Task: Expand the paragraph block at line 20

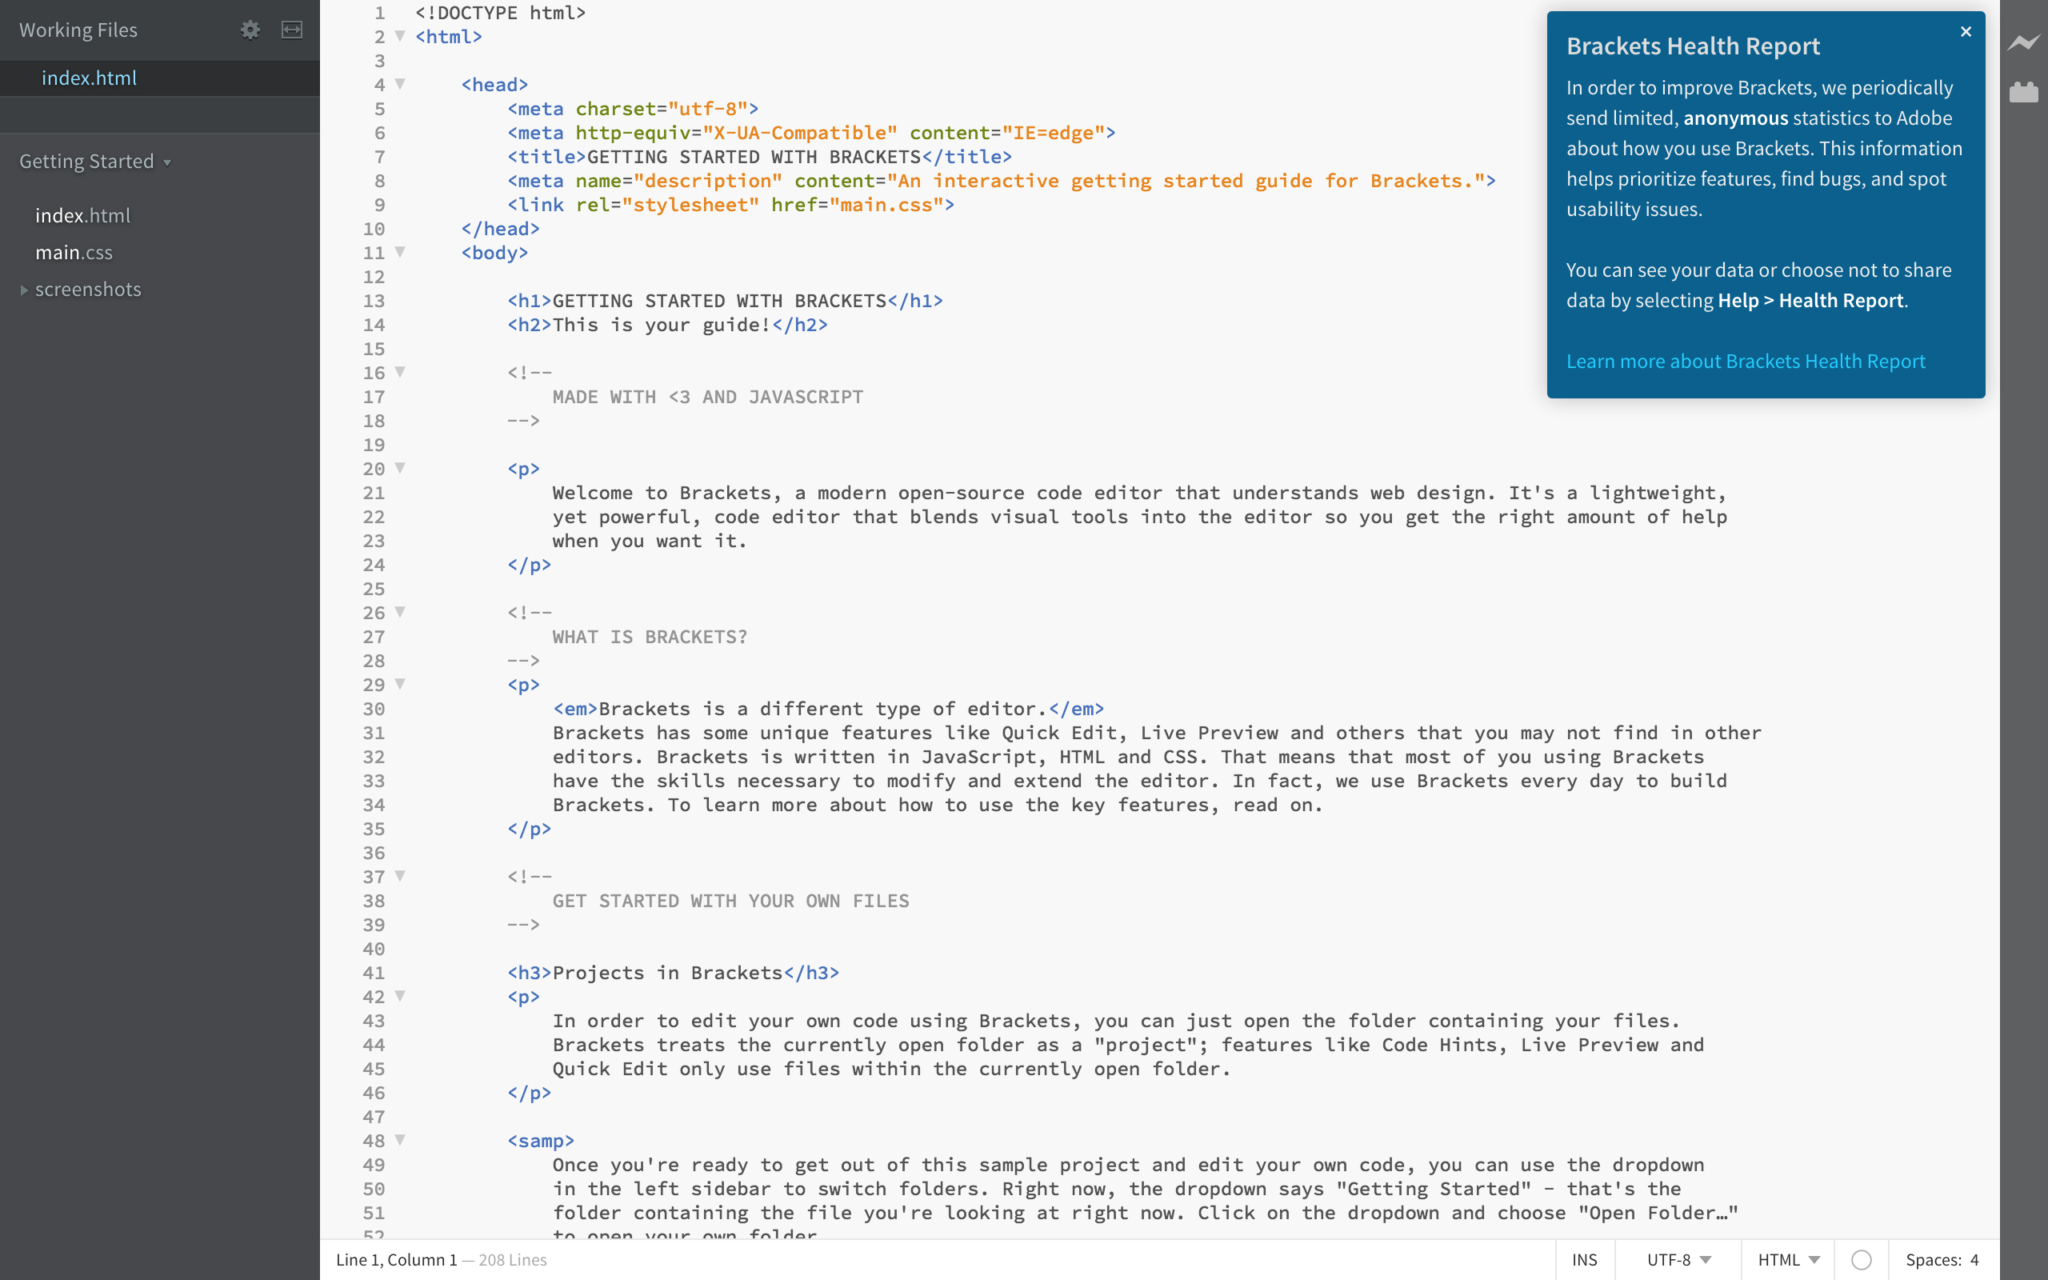Action: point(405,469)
